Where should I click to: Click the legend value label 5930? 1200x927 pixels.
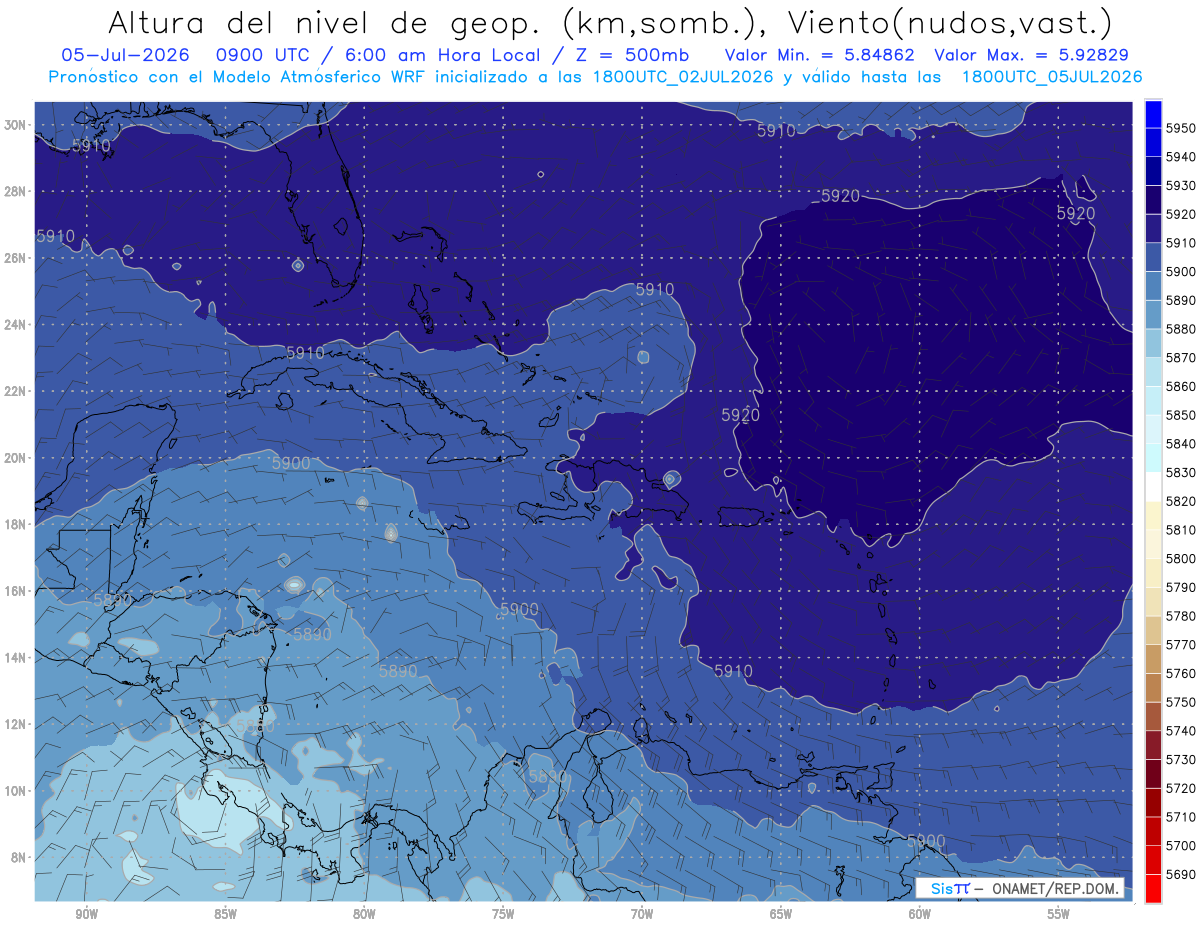pos(1180,186)
